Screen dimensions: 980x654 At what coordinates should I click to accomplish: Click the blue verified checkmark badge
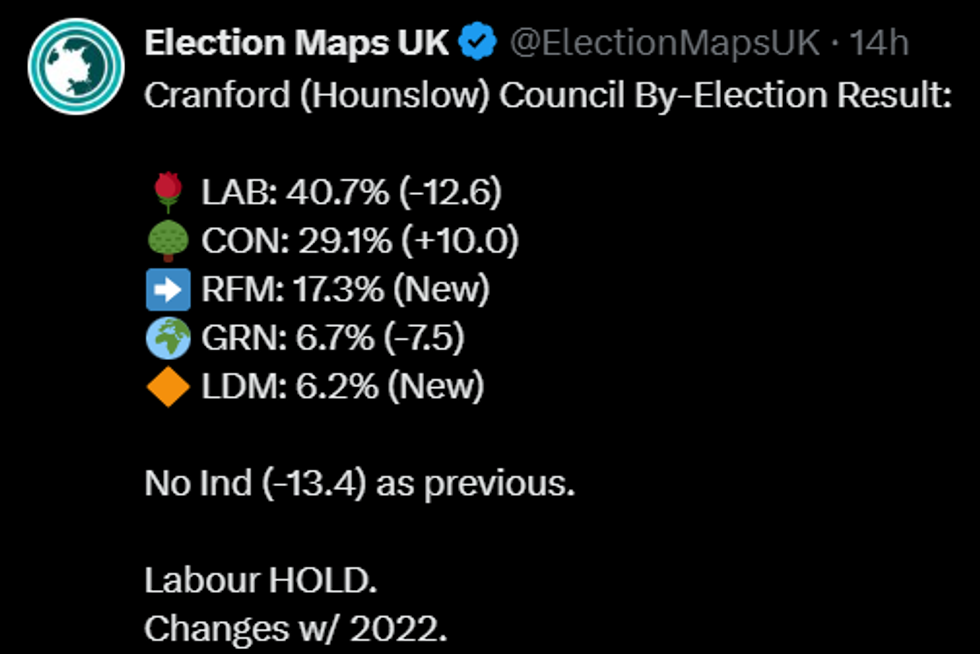coord(478,43)
